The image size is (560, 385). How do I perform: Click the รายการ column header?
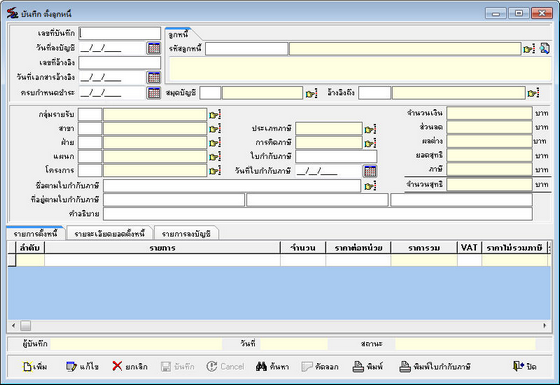[x=162, y=248]
